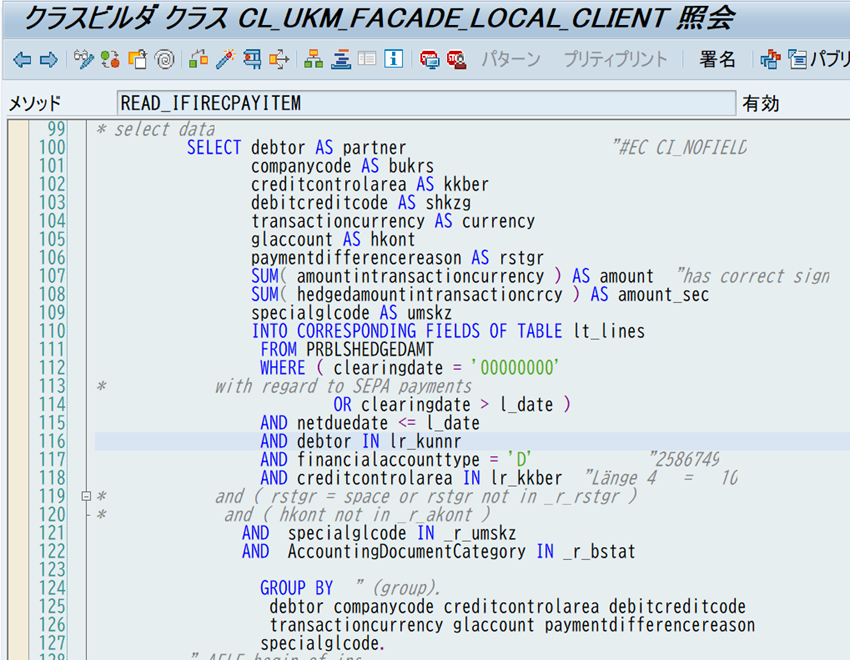The width and height of the screenshot is (850, 660).
Task: Click 'paymentdifferencereason' on line 106
Action: pyautogui.click(x=356, y=257)
